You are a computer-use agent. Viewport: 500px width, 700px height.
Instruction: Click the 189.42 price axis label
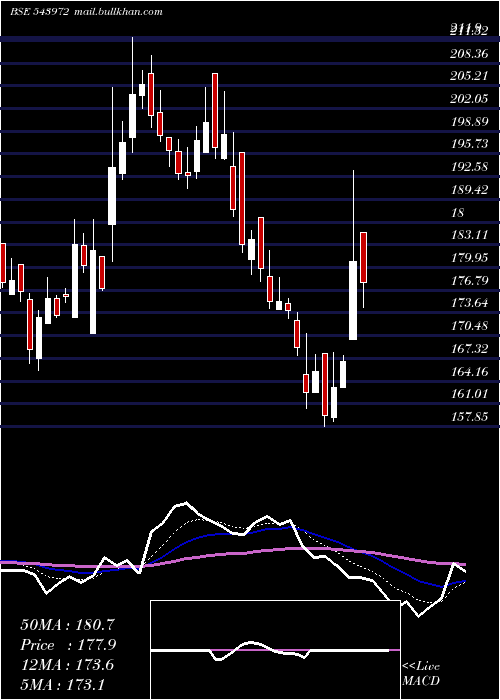click(469, 190)
